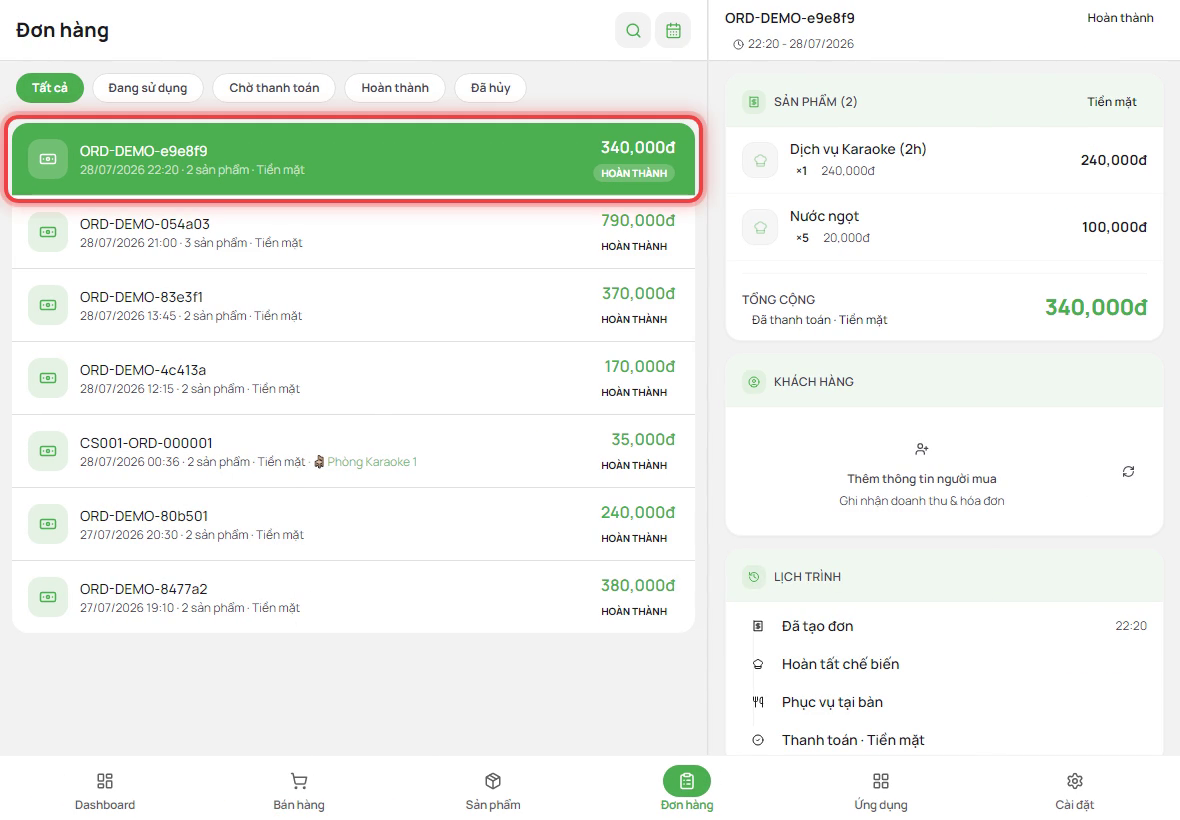Screen dimensions: 1180x820
Task: Select the Nước ngọt item
Action: click(944, 226)
